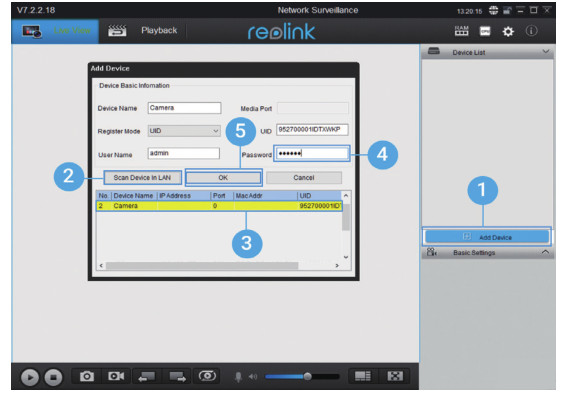Click the stop button in bottom toolbar

point(53,377)
